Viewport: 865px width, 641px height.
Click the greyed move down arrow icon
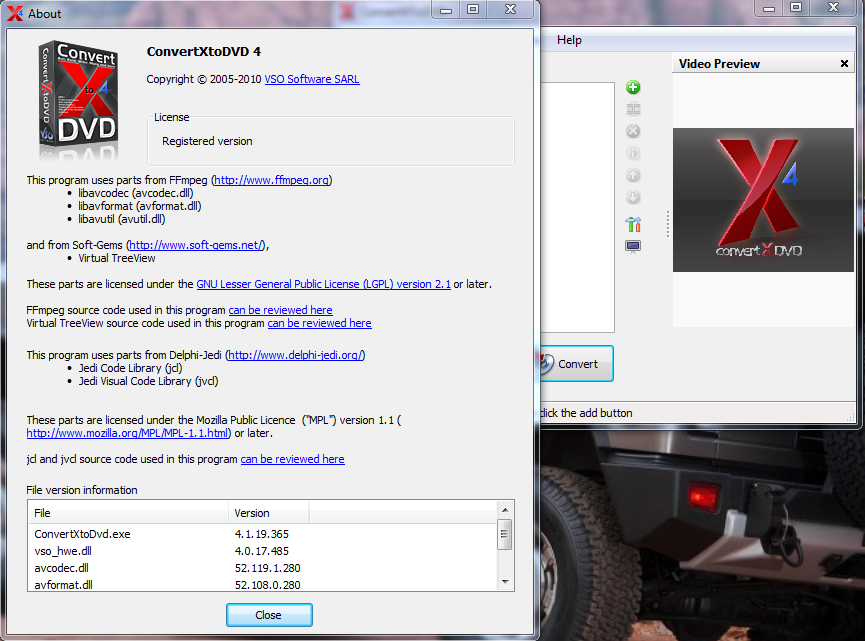pyautogui.click(x=633, y=197)
